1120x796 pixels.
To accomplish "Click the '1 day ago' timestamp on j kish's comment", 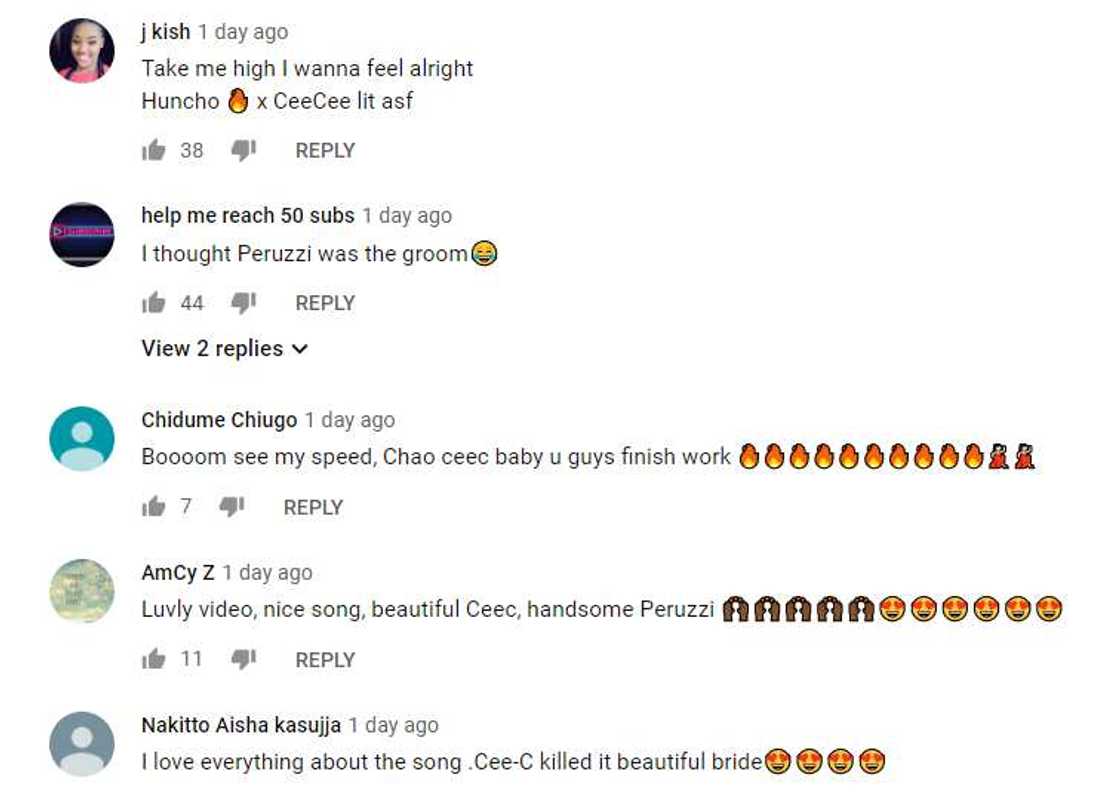I will pyautogui.click(x=243, y=32).
